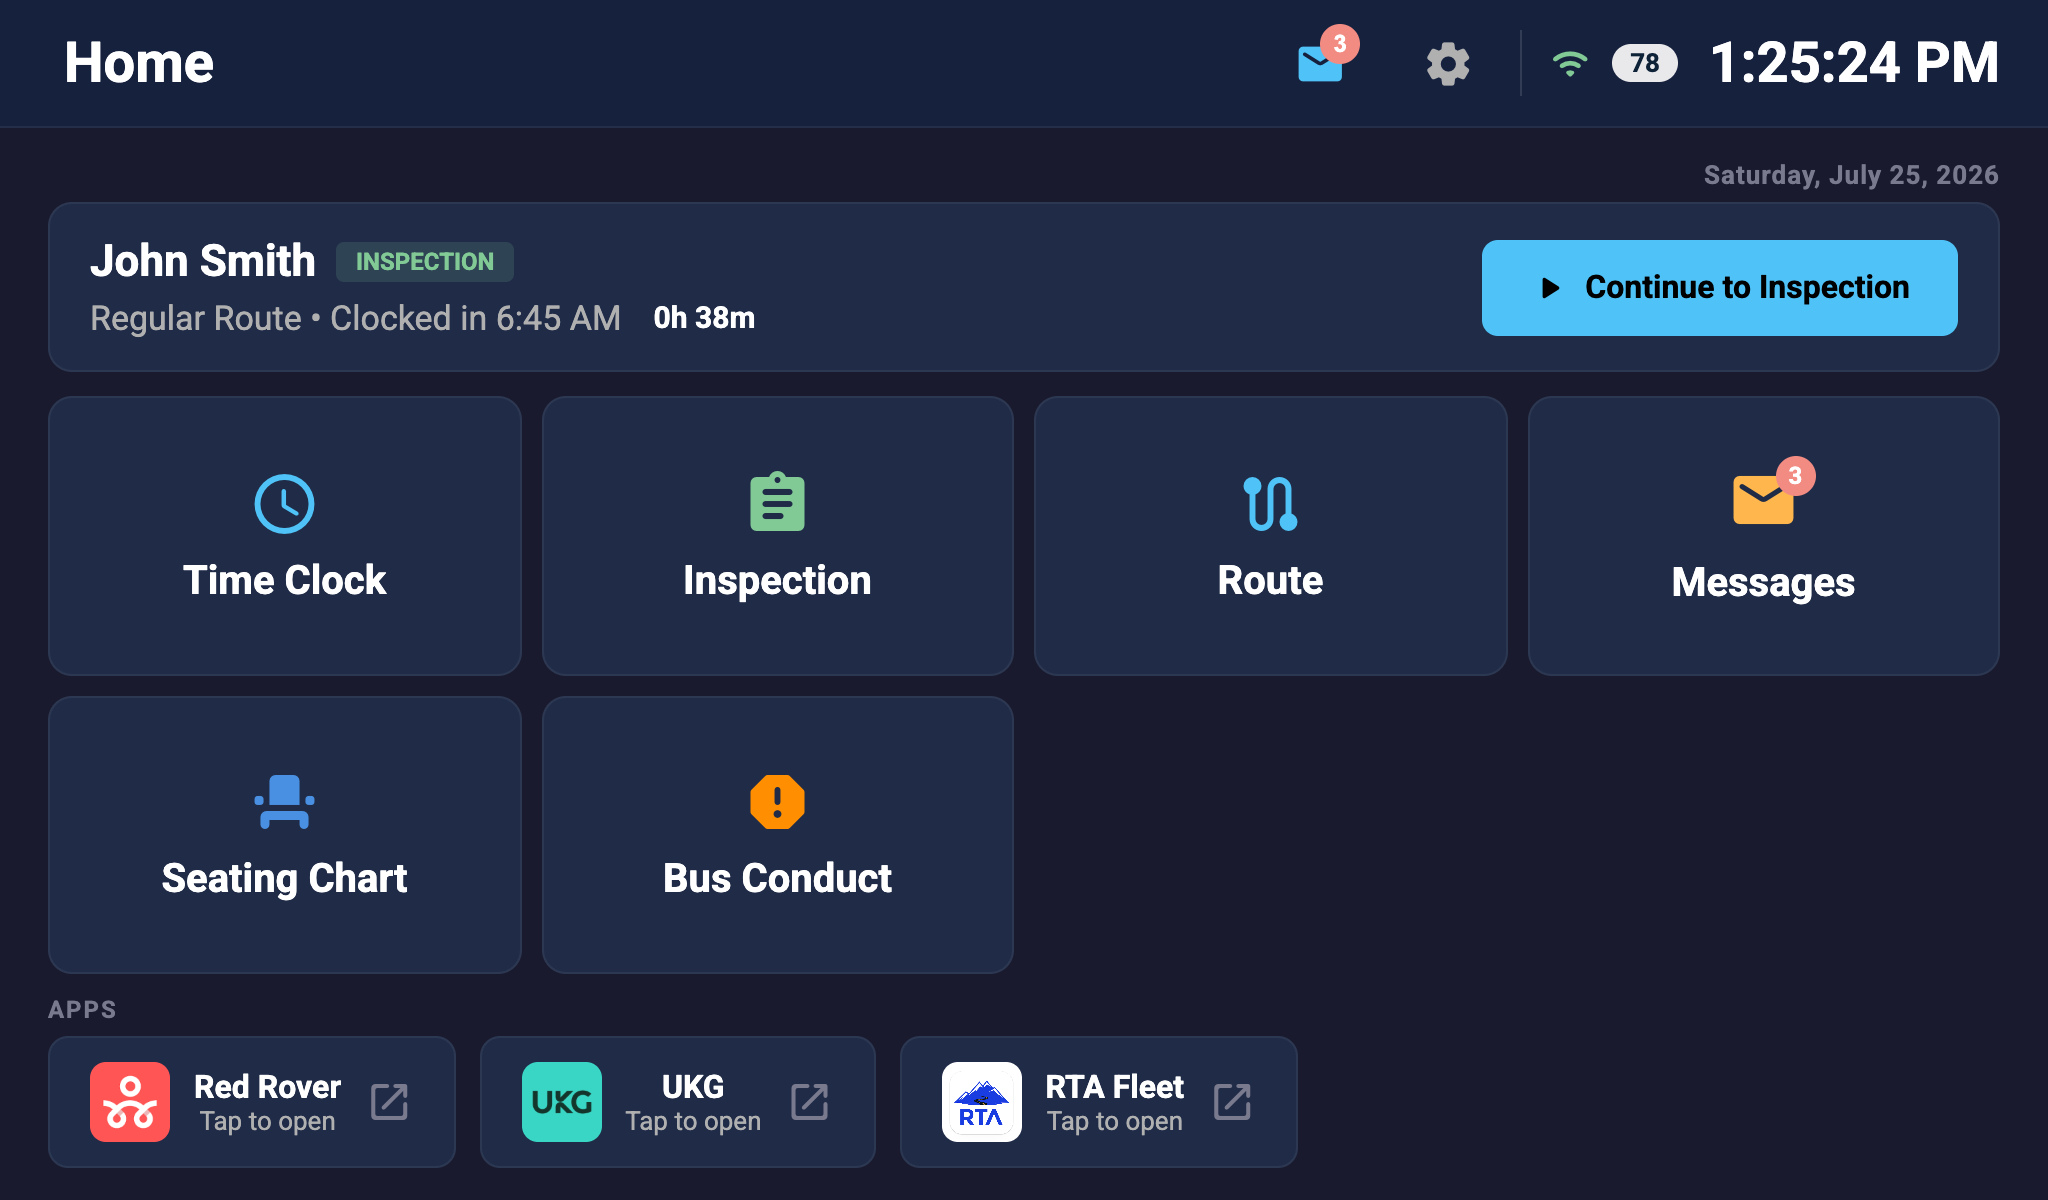Click the Home page title
This screenshot has height=1200, width=2048.
point(139,63)
